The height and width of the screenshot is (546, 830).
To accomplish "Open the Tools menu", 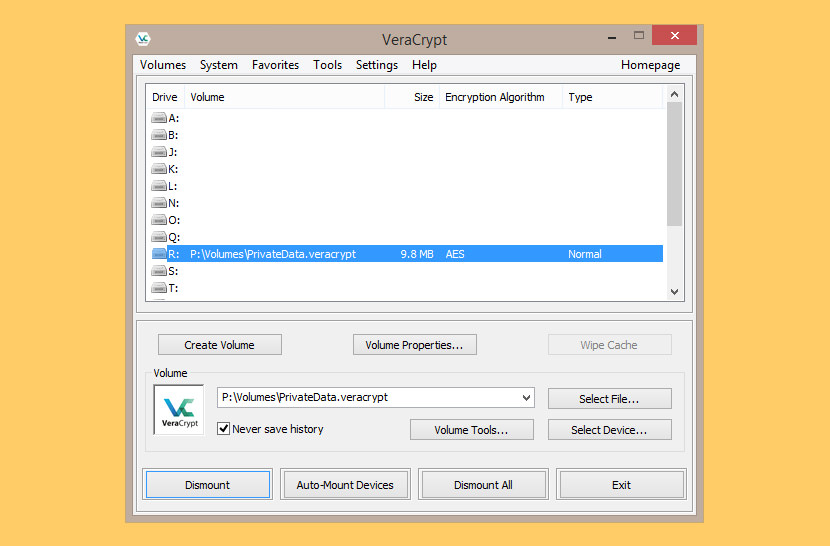I will tap(327, 65).
